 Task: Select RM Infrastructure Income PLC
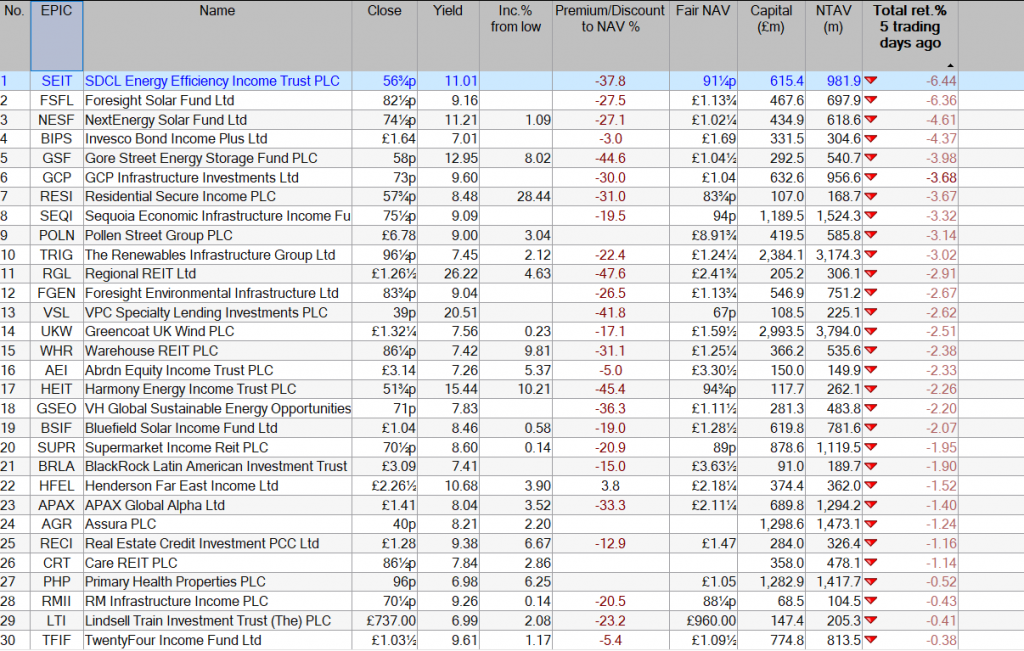pos(176,601)
